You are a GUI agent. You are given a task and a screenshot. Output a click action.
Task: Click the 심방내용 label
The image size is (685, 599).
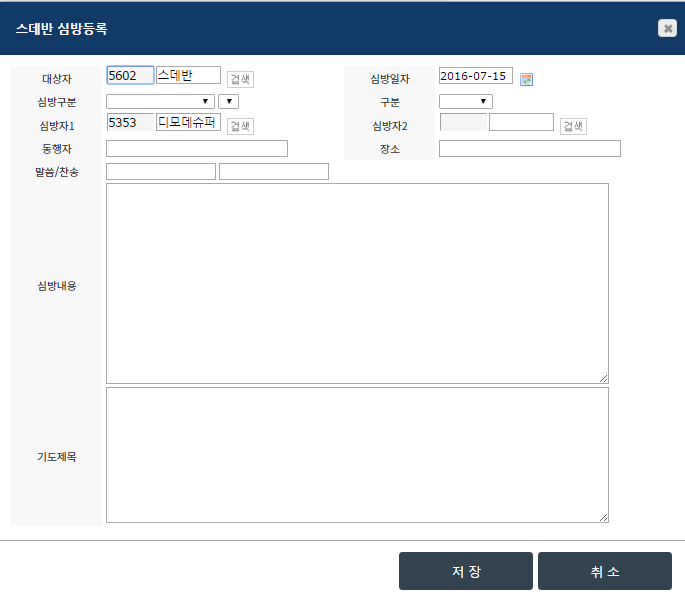click(57, 286)
